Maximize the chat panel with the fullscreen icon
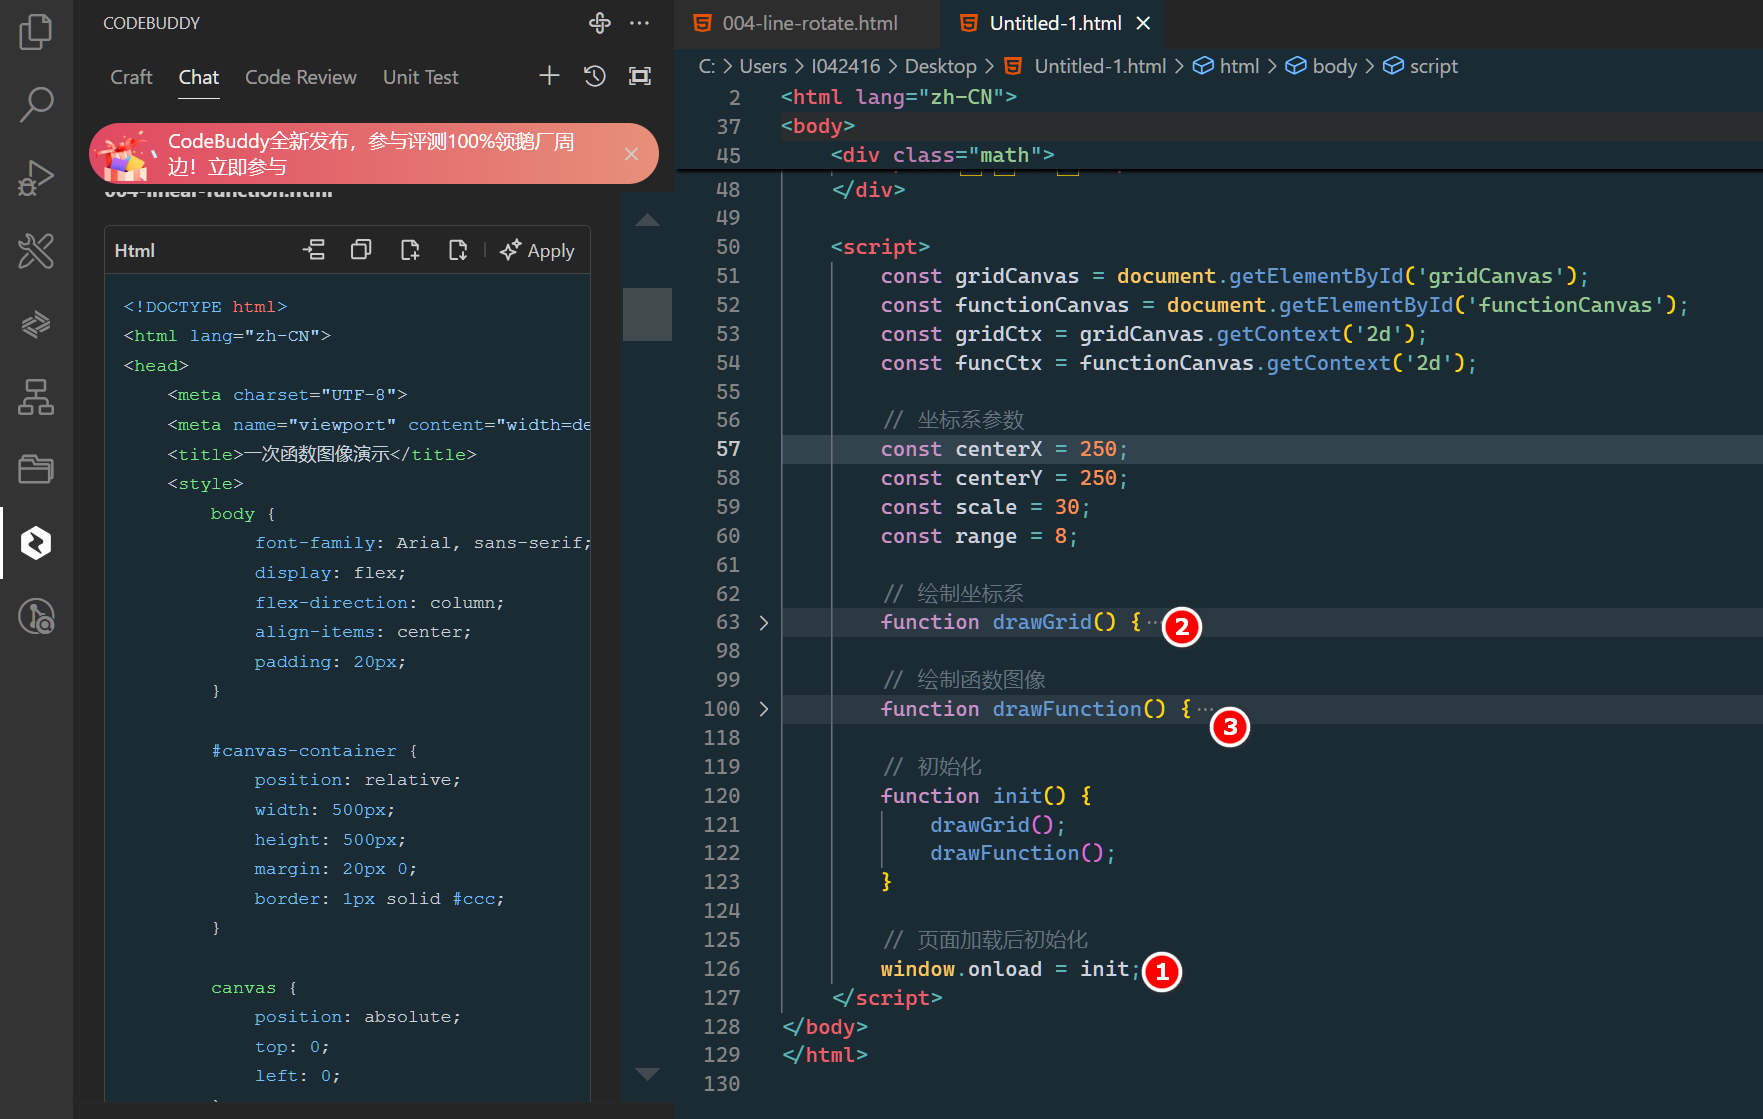 click(x=640, y=76)
